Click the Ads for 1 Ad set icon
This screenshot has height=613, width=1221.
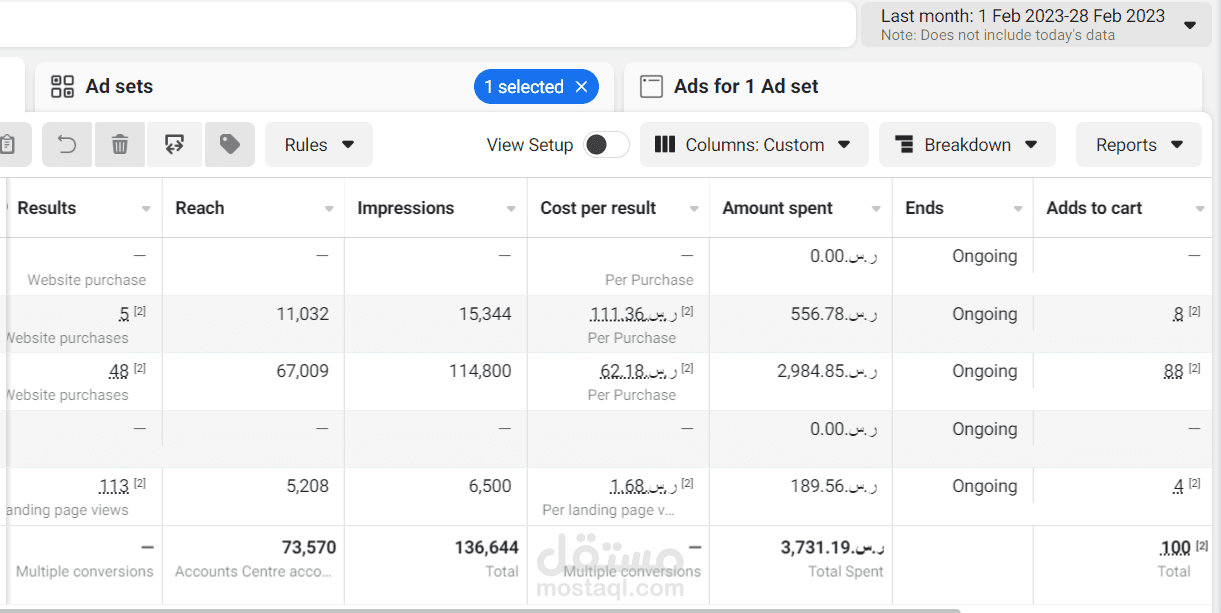tap(651, 87)
